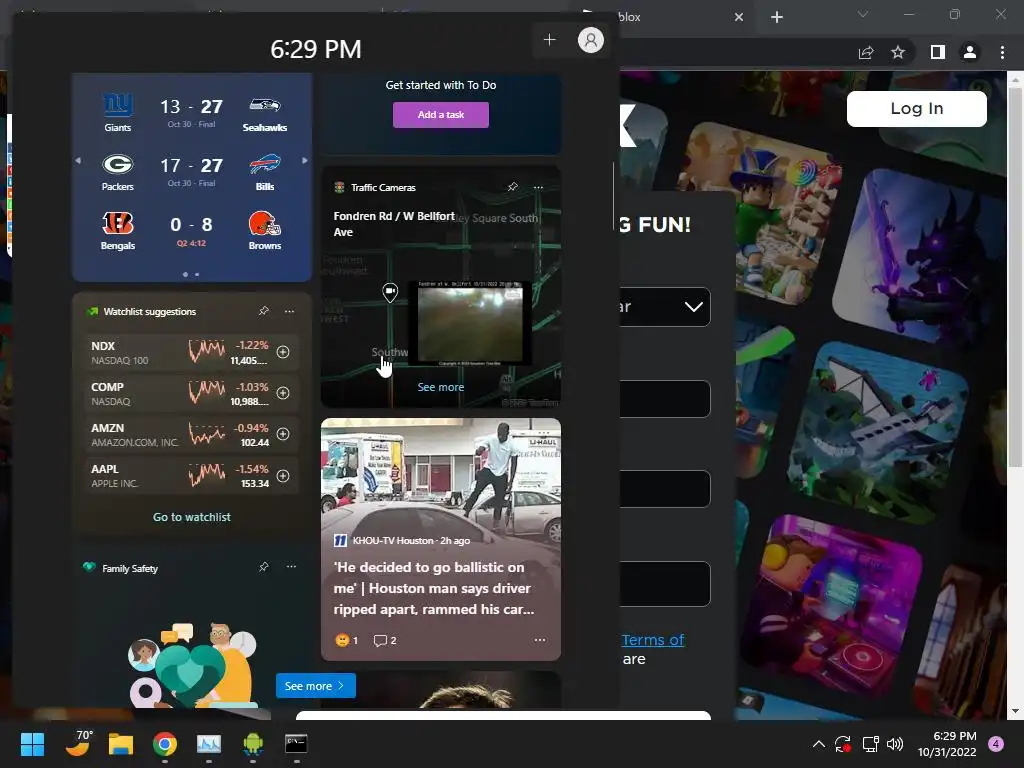Pin the Family Safety widget

263,567
